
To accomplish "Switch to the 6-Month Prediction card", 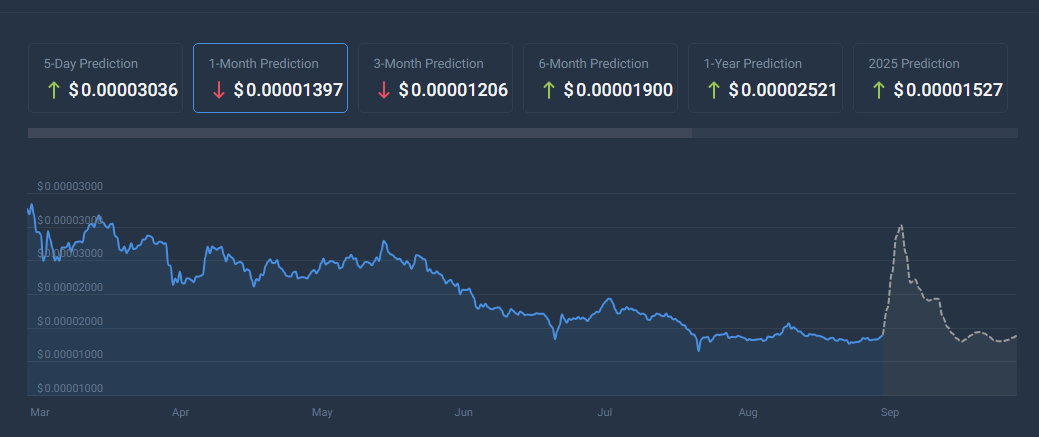I will [600, 78].
